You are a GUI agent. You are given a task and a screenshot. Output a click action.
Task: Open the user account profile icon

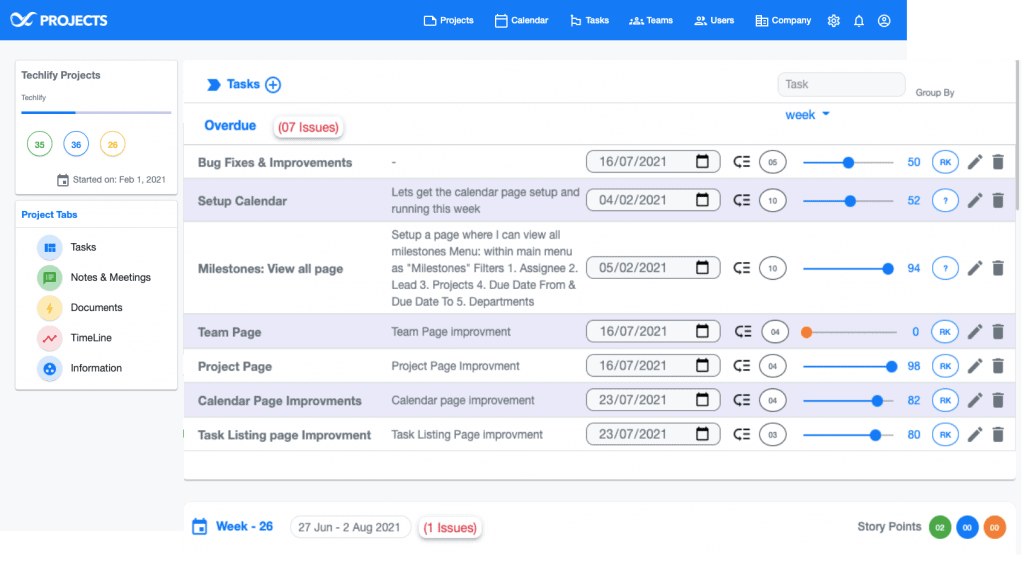tap(884, 21)
